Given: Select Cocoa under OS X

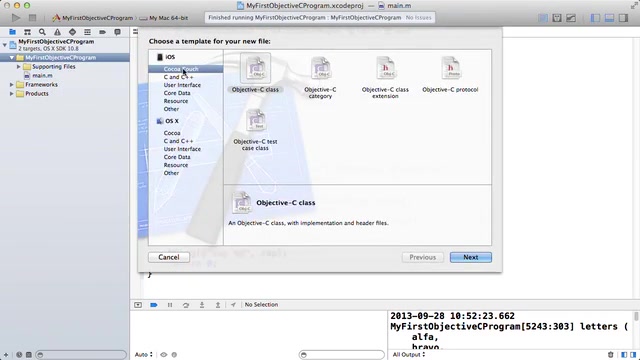Looking at the screenshot, I should 172,133.
